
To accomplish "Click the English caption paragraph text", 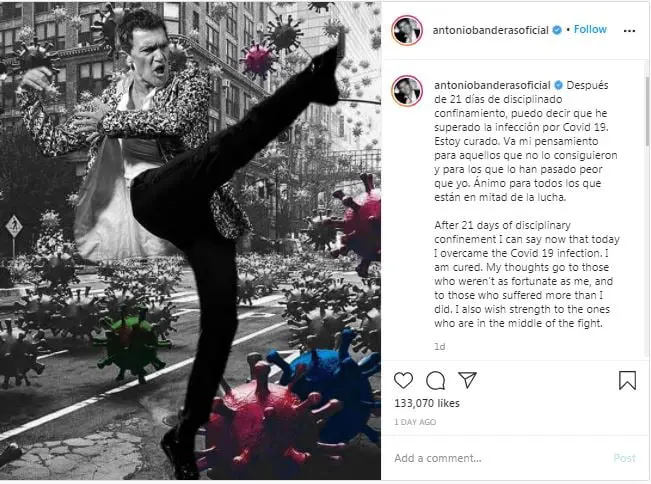I will tap(526, 274).
